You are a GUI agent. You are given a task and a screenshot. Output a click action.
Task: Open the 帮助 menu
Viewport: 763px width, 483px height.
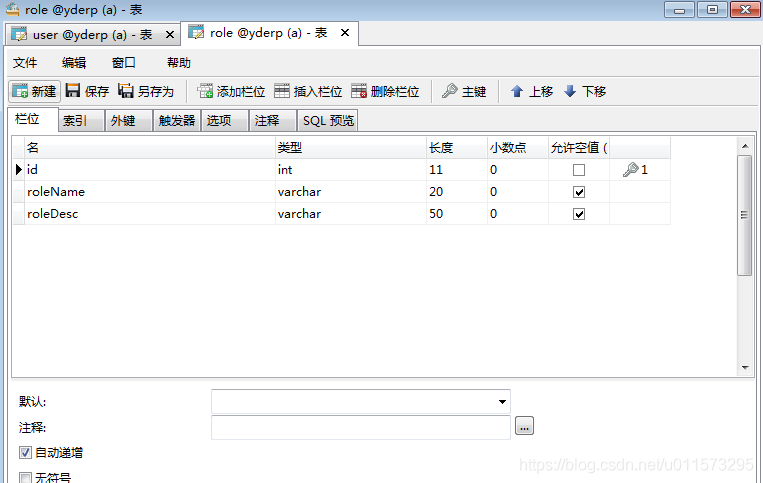tap(179, 63)
